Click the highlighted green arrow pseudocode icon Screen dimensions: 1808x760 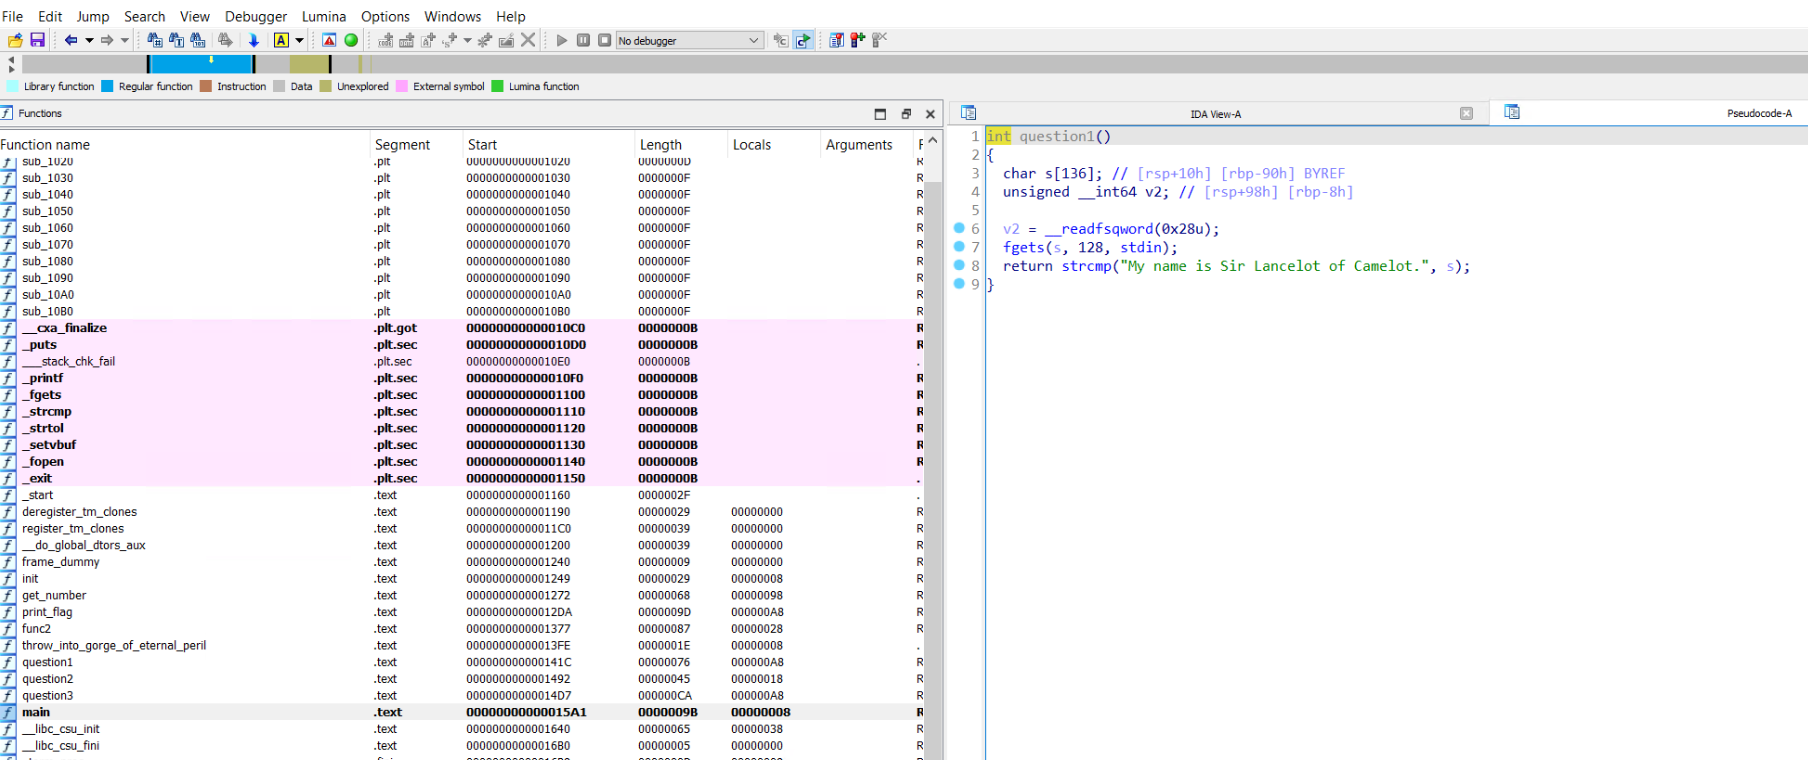(x=803, y=40)
